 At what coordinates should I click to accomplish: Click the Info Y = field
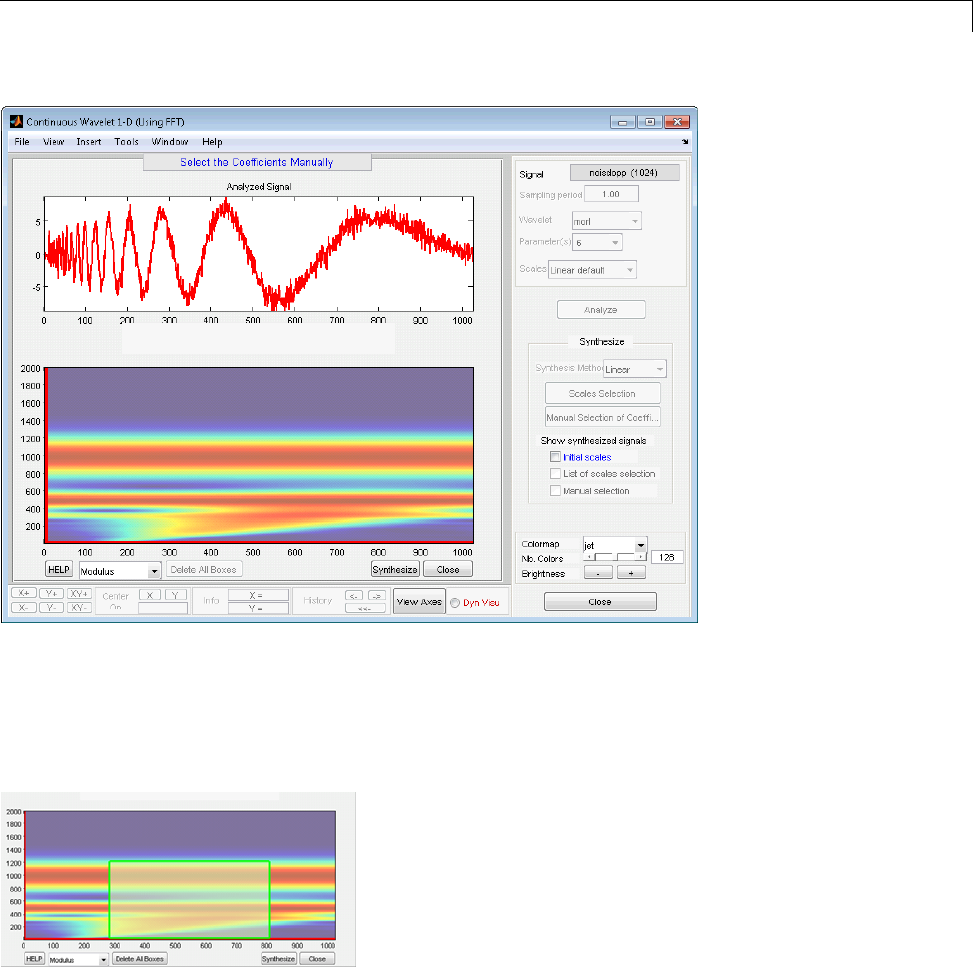[x=258, y=608]
